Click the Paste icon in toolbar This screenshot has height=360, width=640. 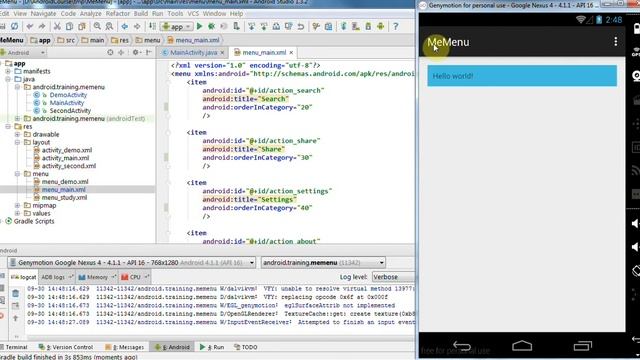82,27
